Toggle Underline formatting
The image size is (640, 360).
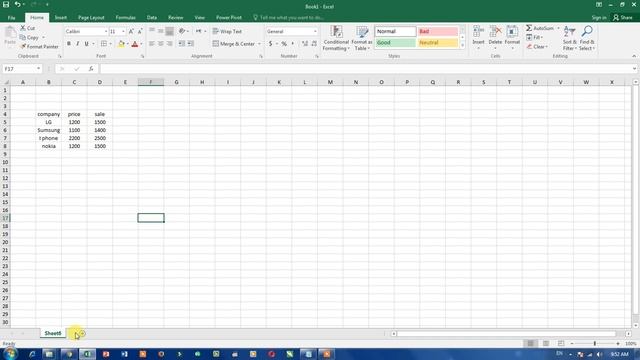[87, 44]
